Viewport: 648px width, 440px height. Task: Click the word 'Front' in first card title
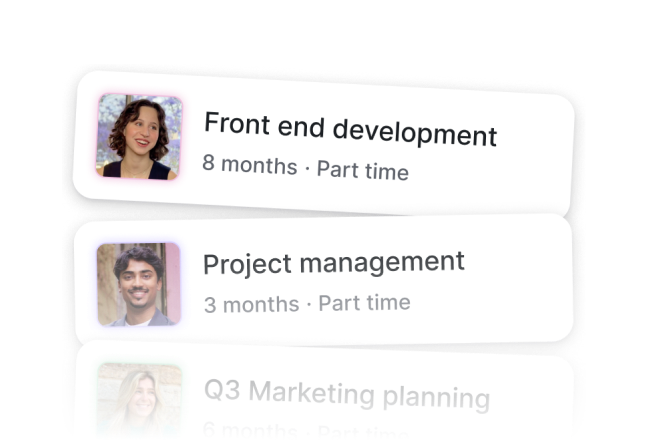[x=237, y=123]
